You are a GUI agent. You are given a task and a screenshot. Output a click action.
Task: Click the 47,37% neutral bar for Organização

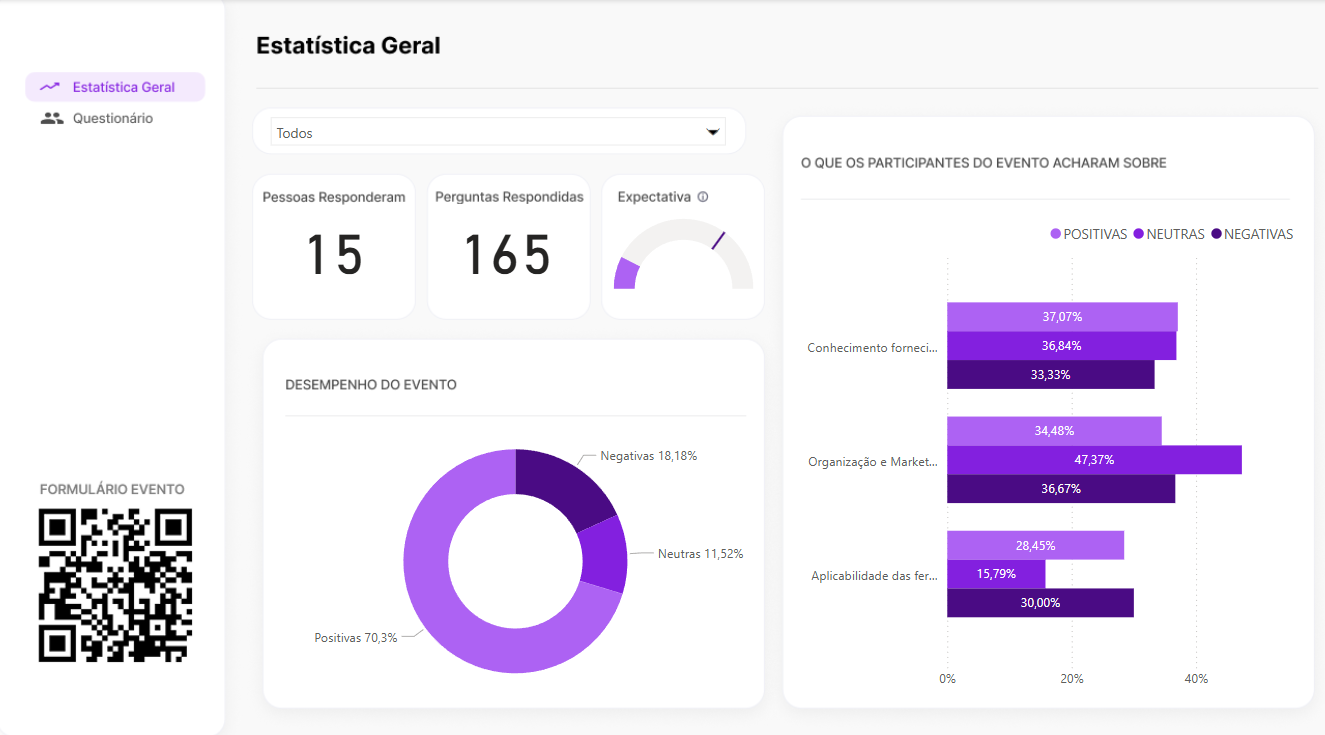pyautogui.click(x=1094, y=460)
